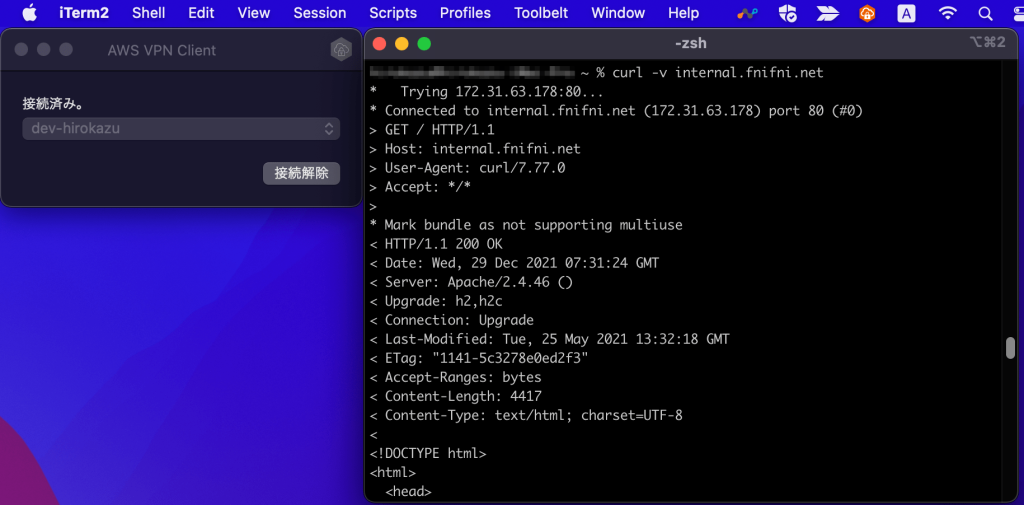This screenshot has width=1024, height=505.
Task: Click the User-Agent: curl/7.77.0 line
Action: (467, 168)
